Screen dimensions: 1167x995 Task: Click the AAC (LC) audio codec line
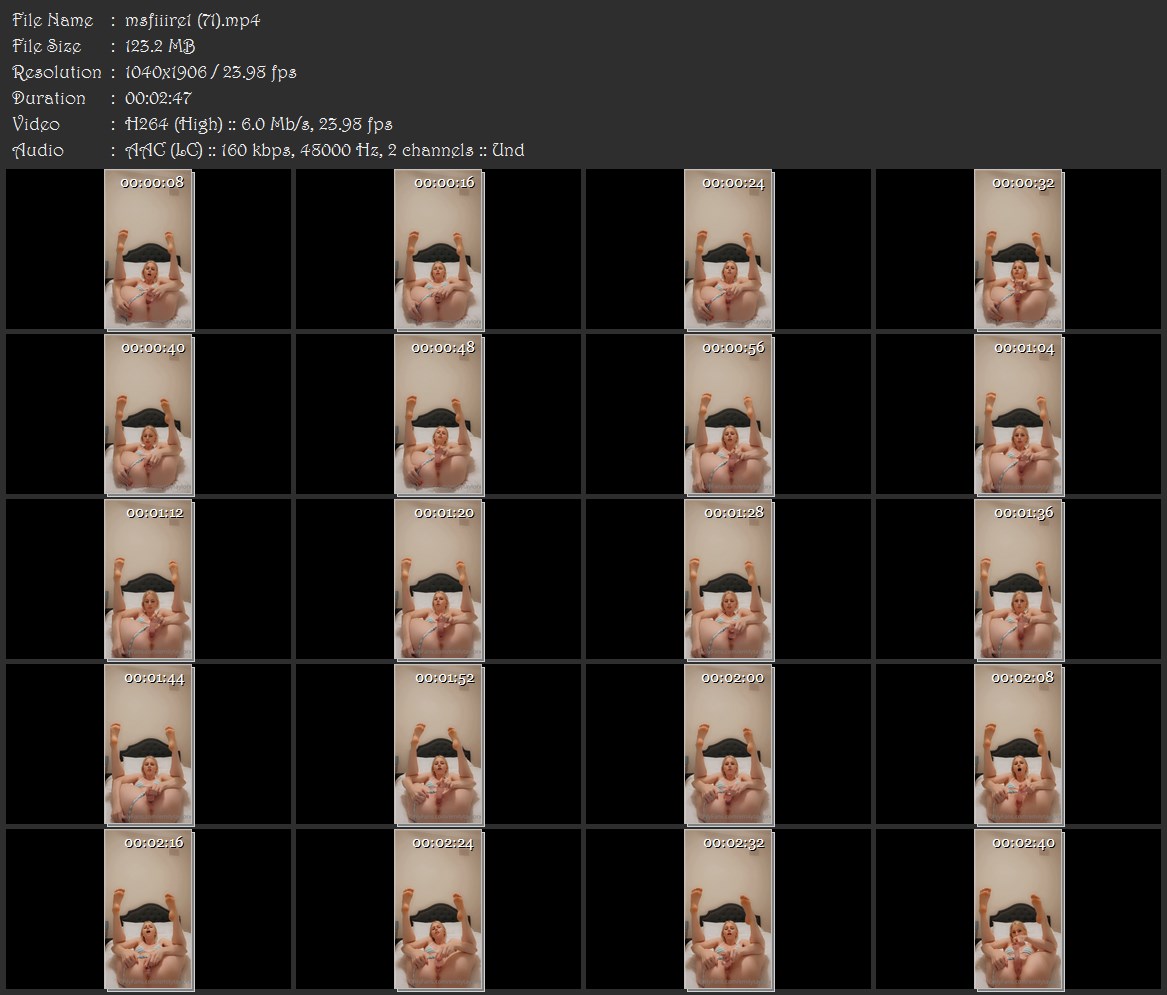[x=324, y=150]
